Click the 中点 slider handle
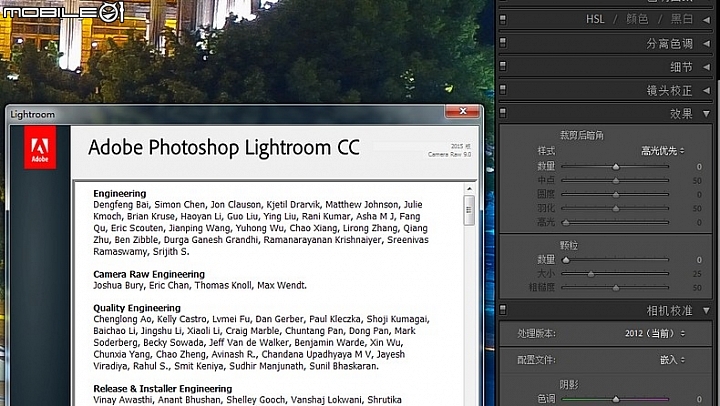 click(x=616, y=180)
